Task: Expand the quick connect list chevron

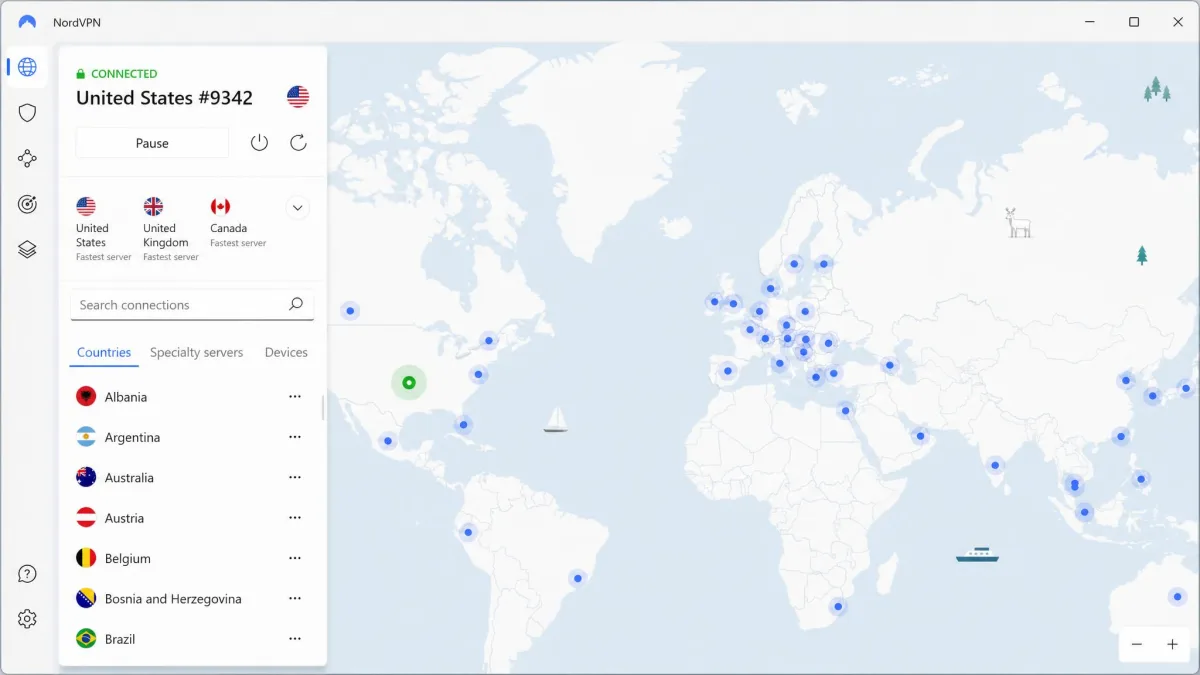Action: click(297, 208)
